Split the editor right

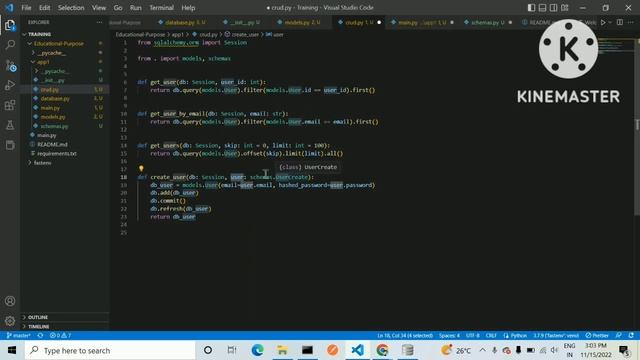[x=620, y=22]
